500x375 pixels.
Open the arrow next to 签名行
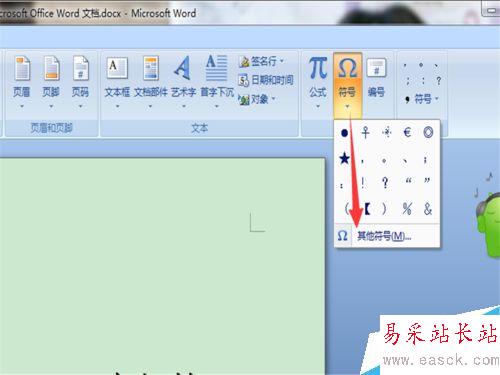(282, 61)
